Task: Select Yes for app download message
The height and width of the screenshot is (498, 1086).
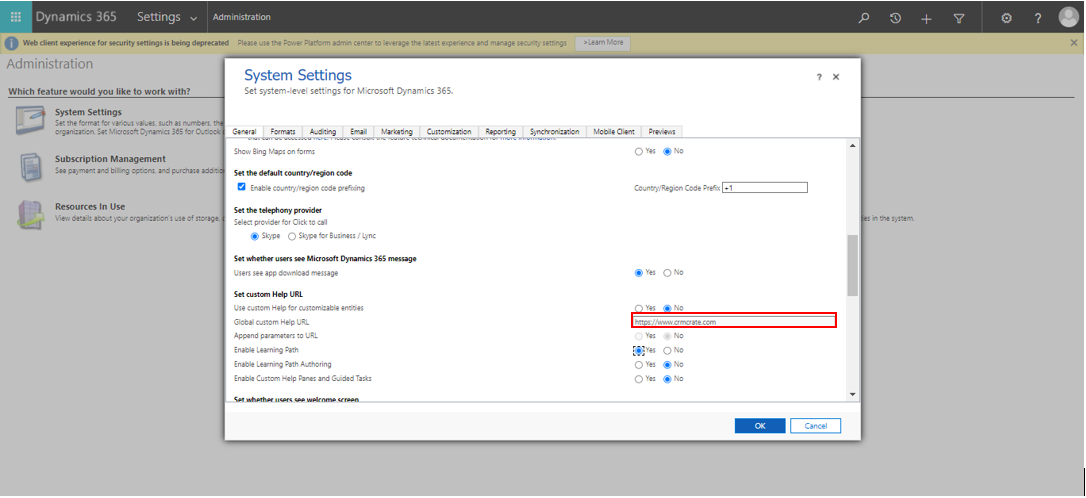Action: pos(639,273)
